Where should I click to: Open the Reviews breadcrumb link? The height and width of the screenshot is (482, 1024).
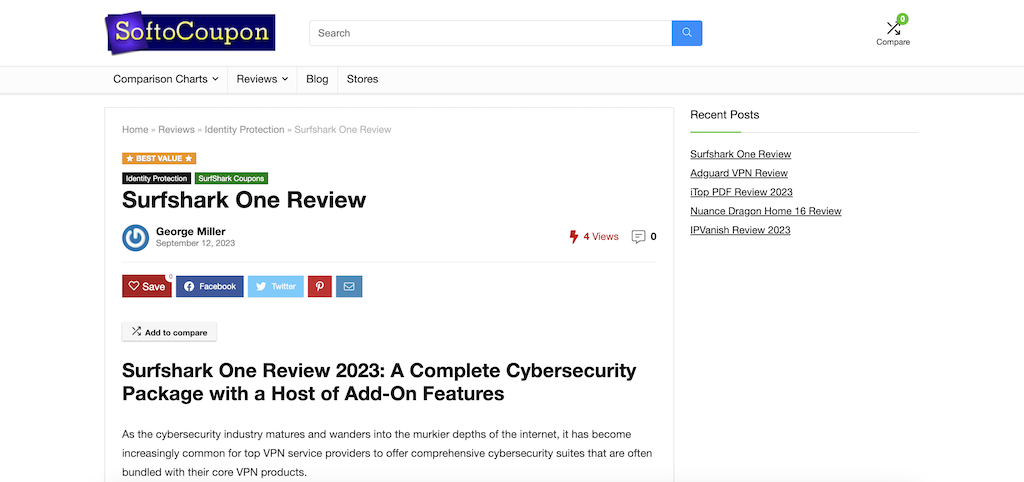[x=176, y=129]
